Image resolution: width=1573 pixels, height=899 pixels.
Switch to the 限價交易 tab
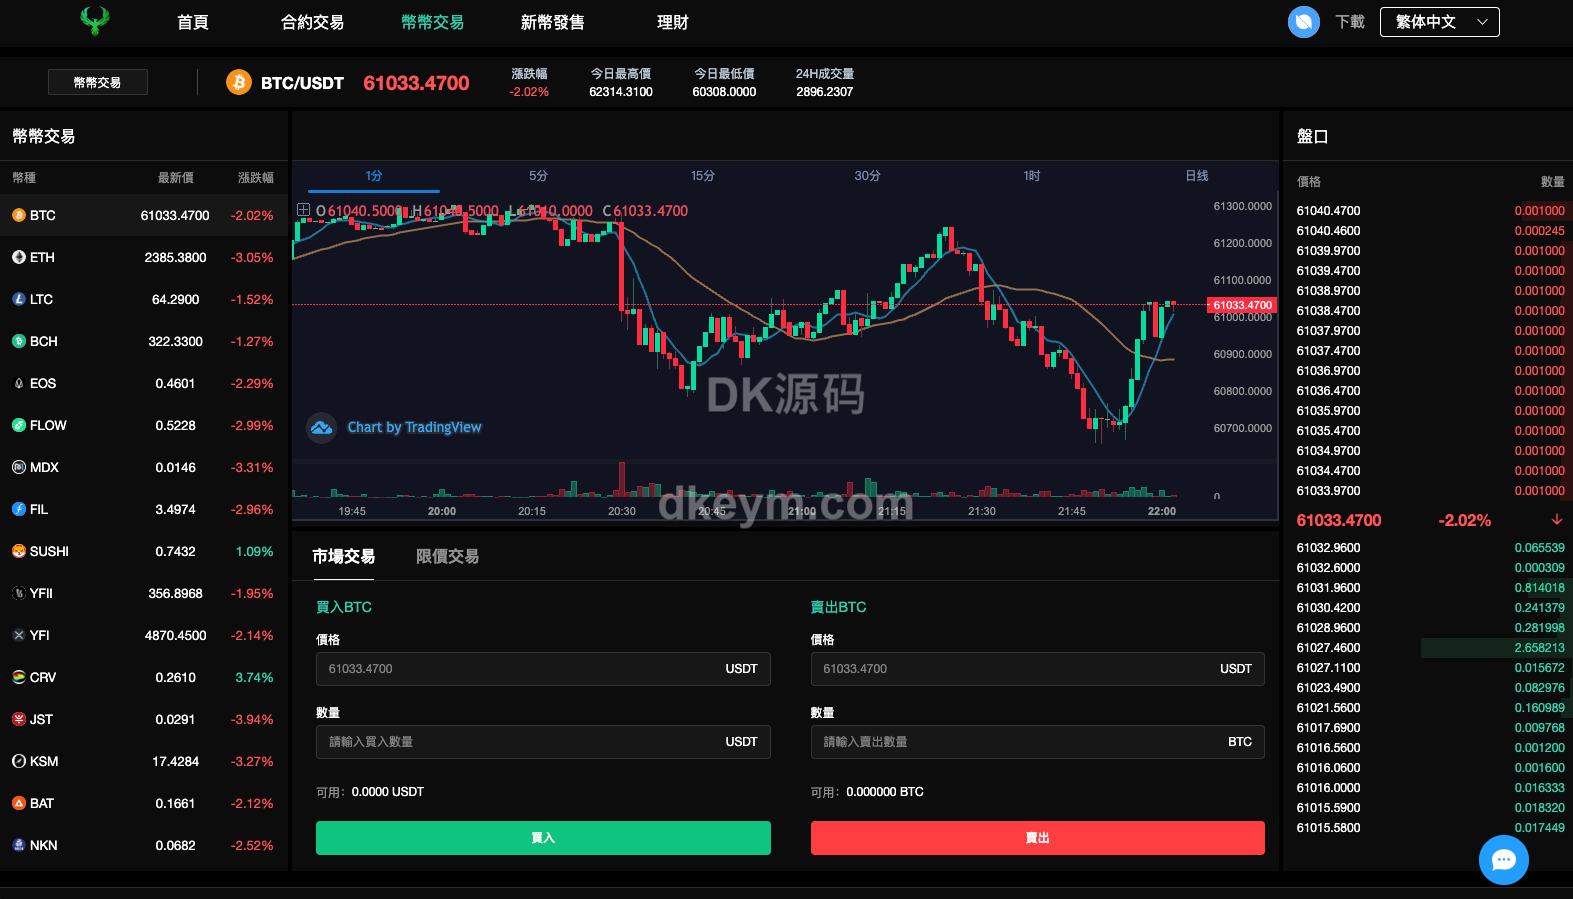pyautogui.click(x=447, y=556)
